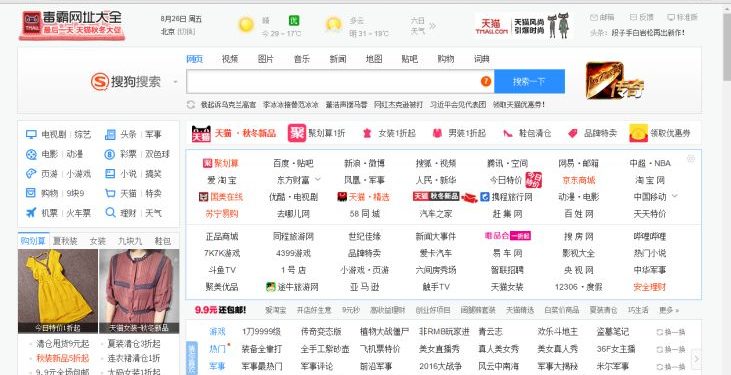The image size is (731, 375).
Task: Click the pink 聚 Juhuasuan icon
Action: [297, 133]
